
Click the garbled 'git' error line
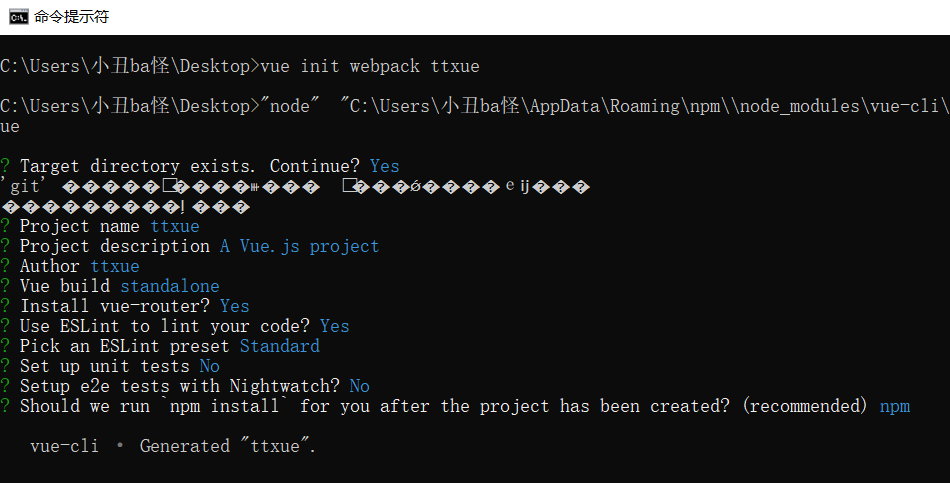[x=300, y=187]
